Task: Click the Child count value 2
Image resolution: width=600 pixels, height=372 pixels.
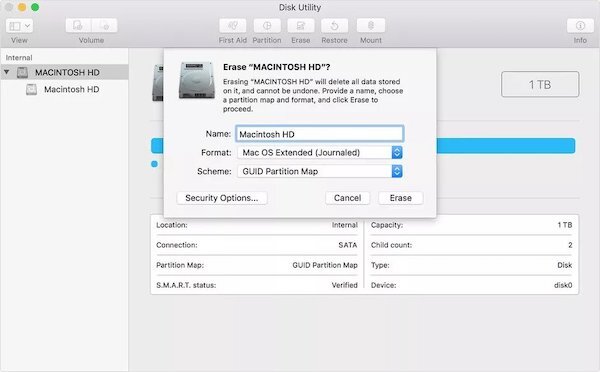Action: pyautogui.click(x=570, y=245)
